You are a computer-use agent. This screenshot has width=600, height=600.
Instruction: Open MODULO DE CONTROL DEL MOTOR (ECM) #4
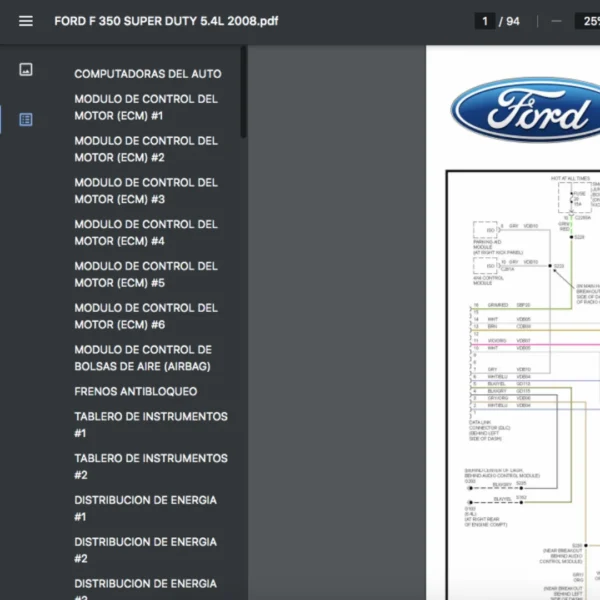146,233
